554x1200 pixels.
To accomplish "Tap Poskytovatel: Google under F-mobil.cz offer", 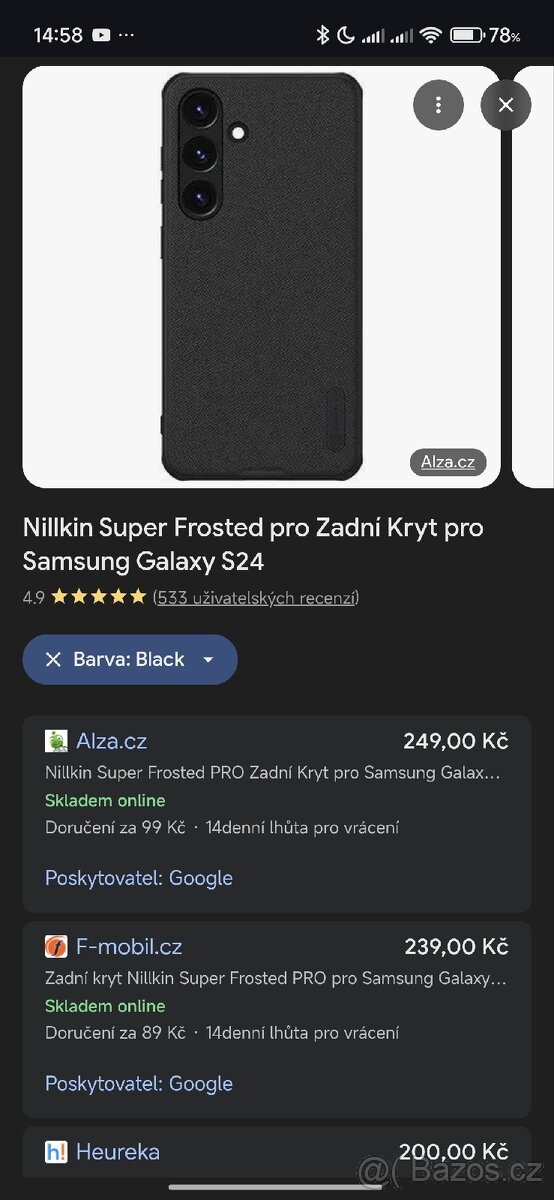I will point(139,1083).
